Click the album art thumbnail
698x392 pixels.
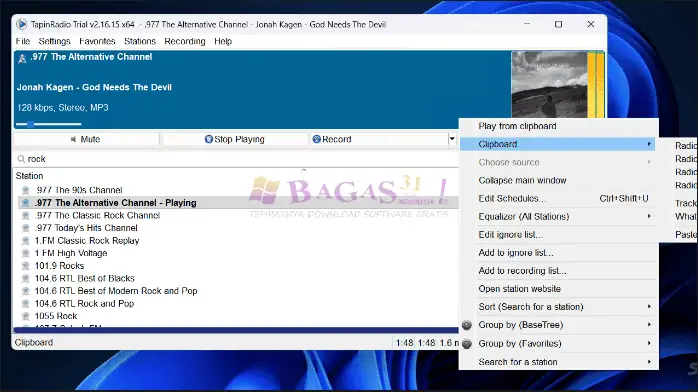pos(549,85)
